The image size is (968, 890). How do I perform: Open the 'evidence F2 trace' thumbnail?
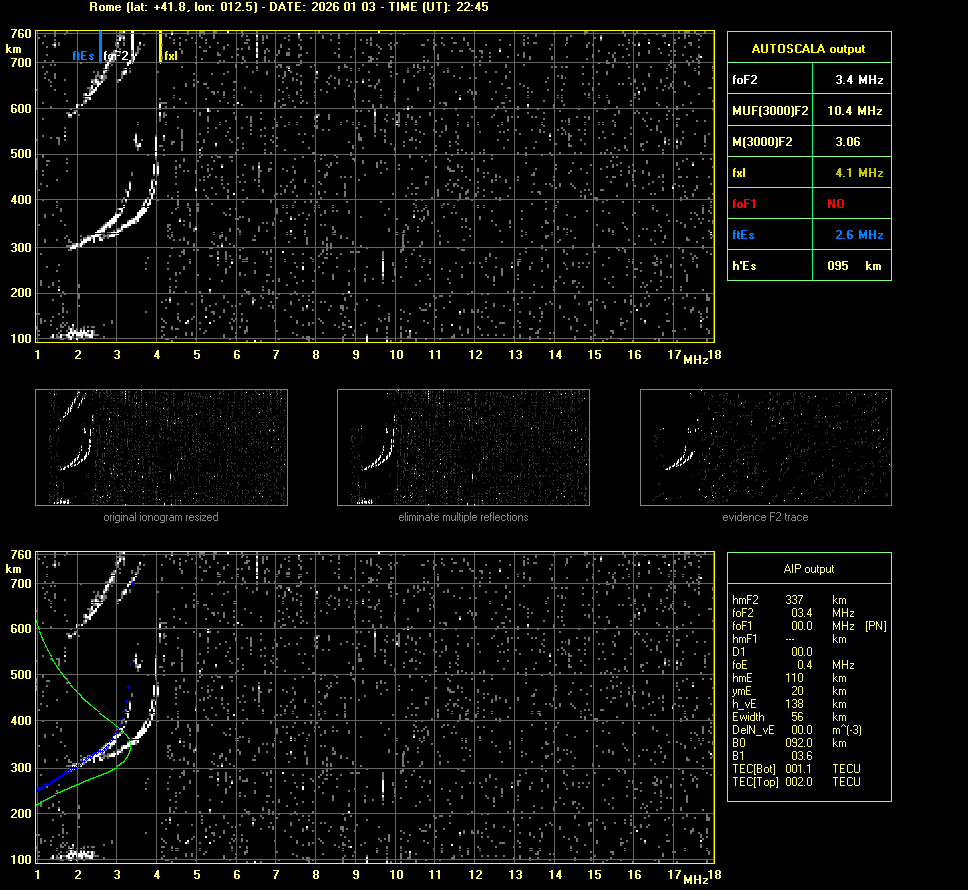coord(765,447)
